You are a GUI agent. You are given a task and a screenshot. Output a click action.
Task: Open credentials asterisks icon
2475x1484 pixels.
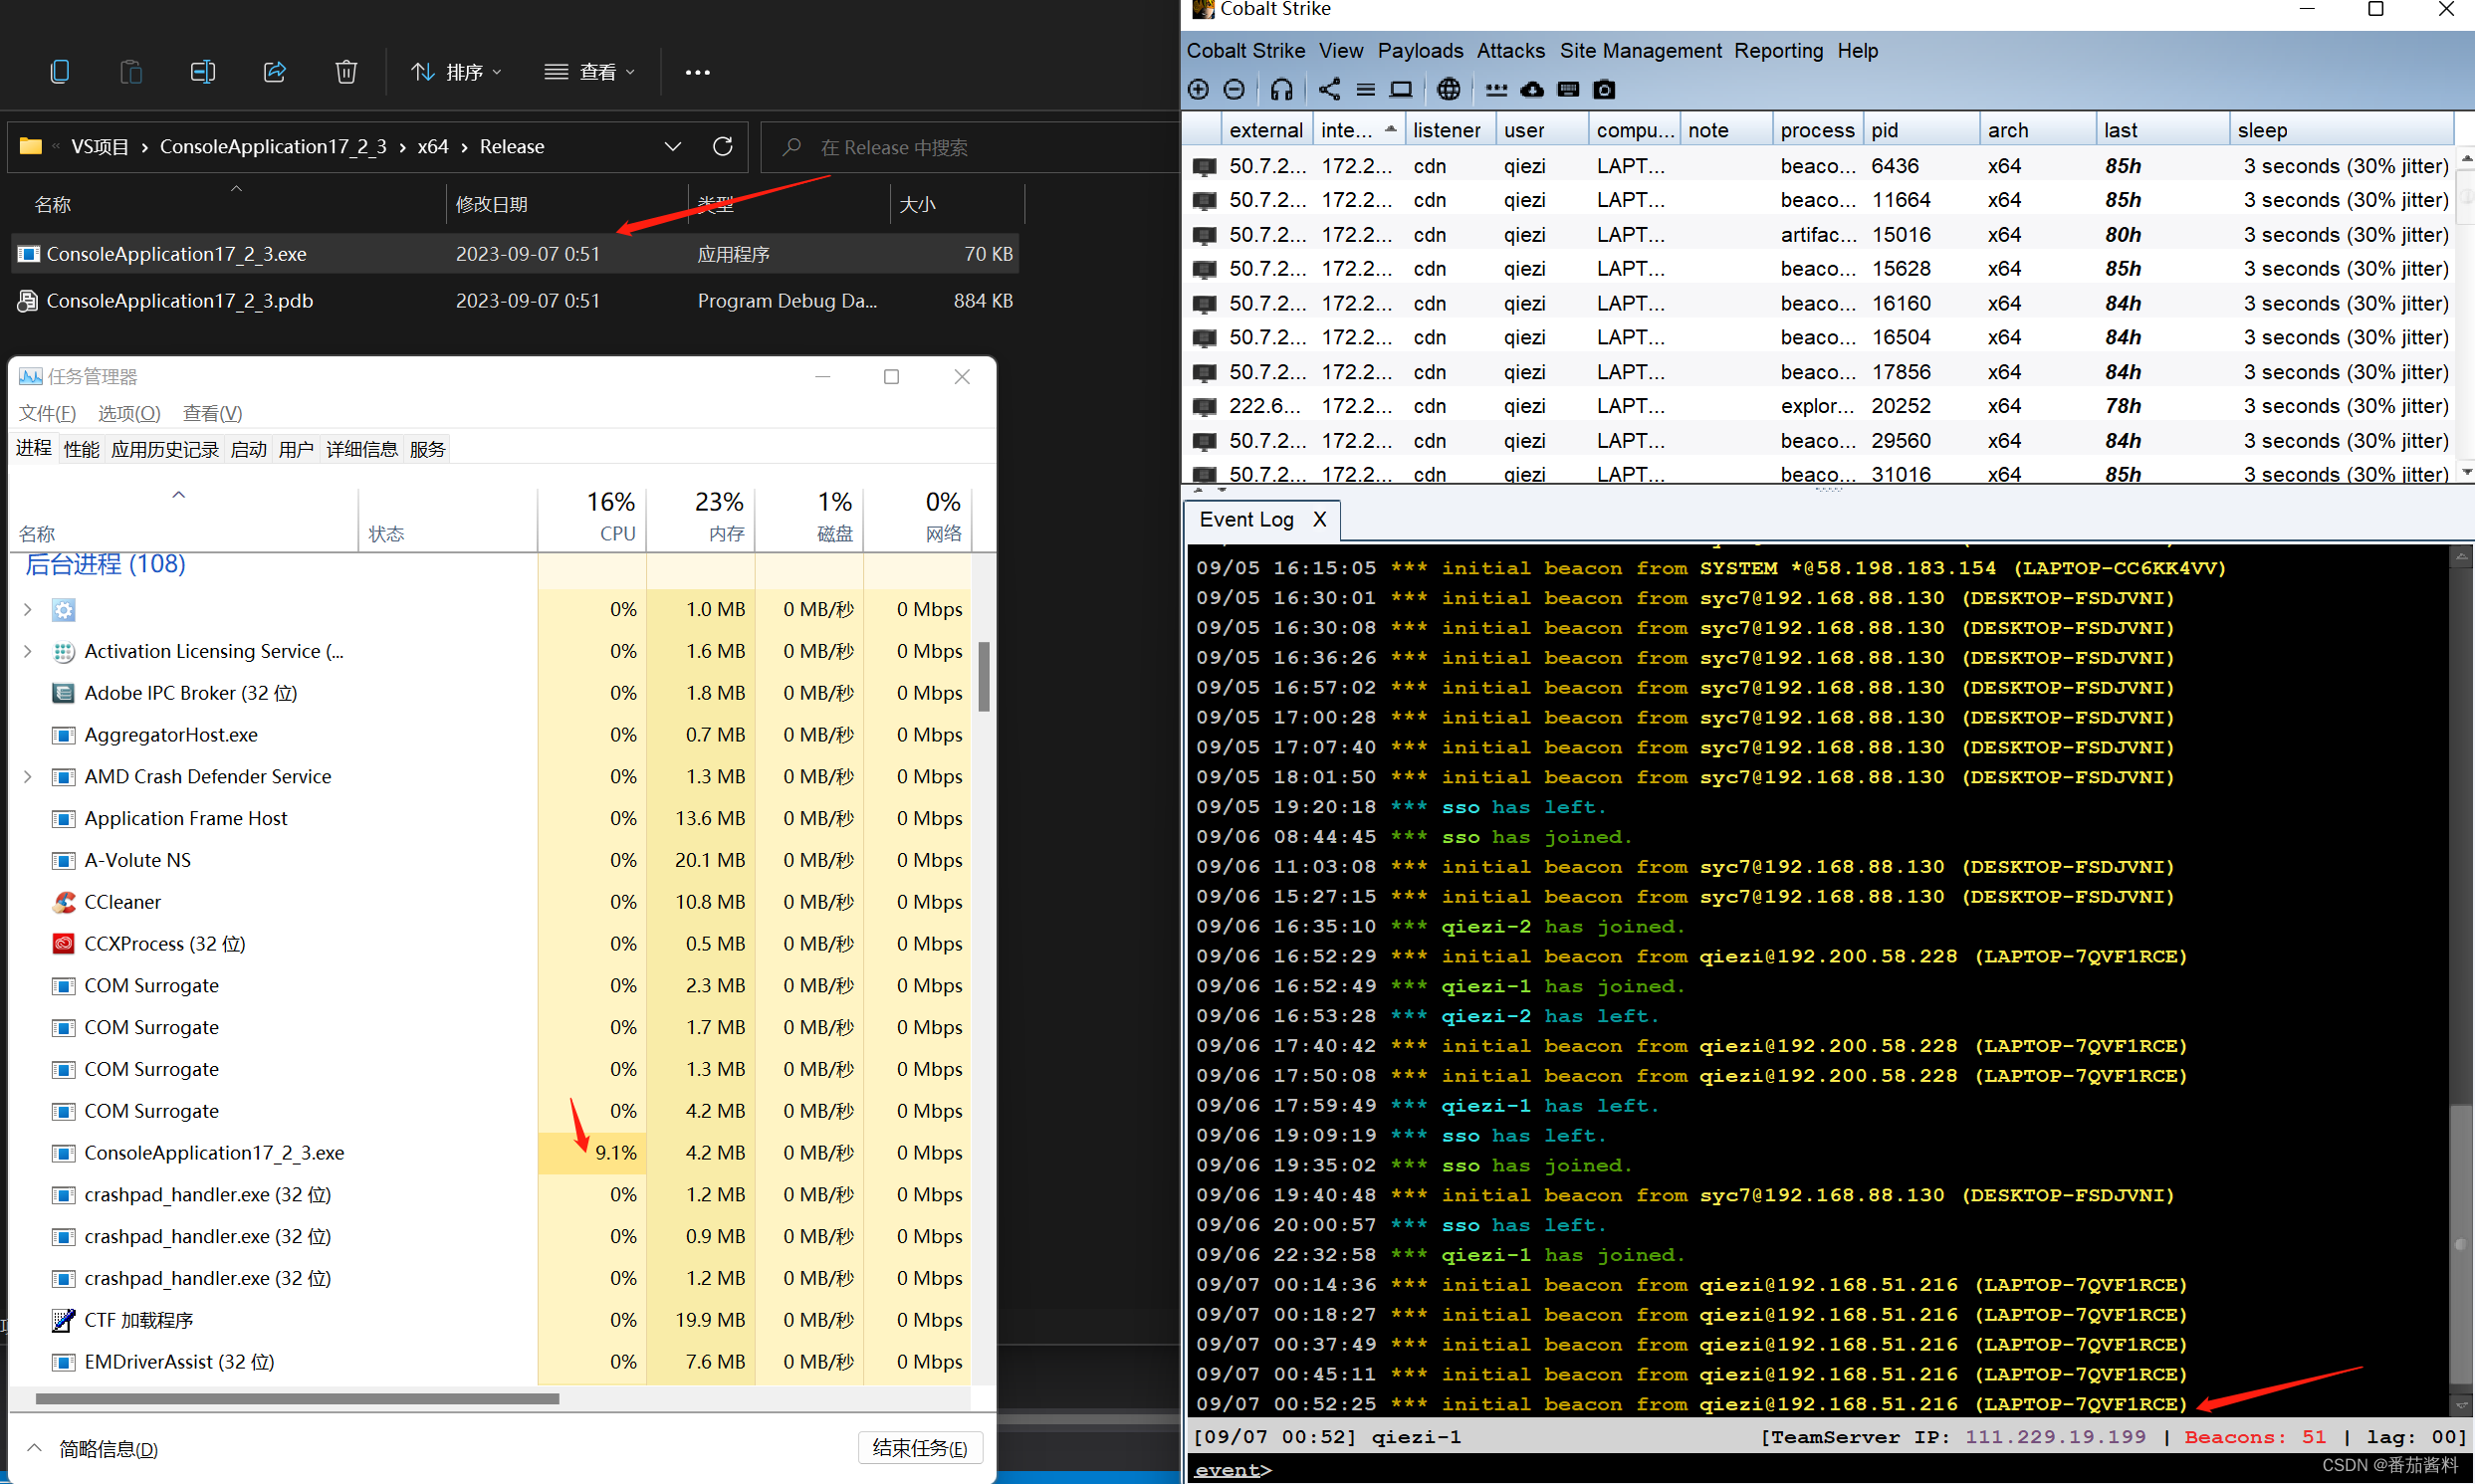[1496, 90]
